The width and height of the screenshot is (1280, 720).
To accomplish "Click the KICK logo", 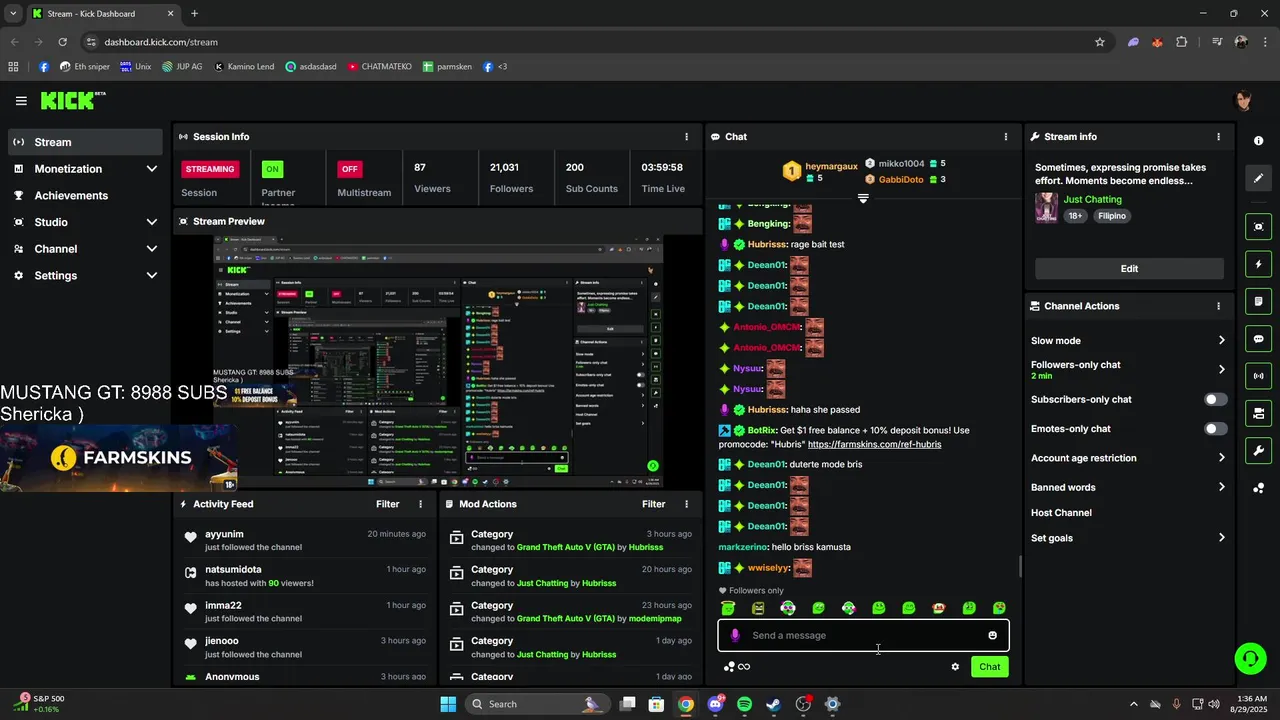I will tap(72, 100).
